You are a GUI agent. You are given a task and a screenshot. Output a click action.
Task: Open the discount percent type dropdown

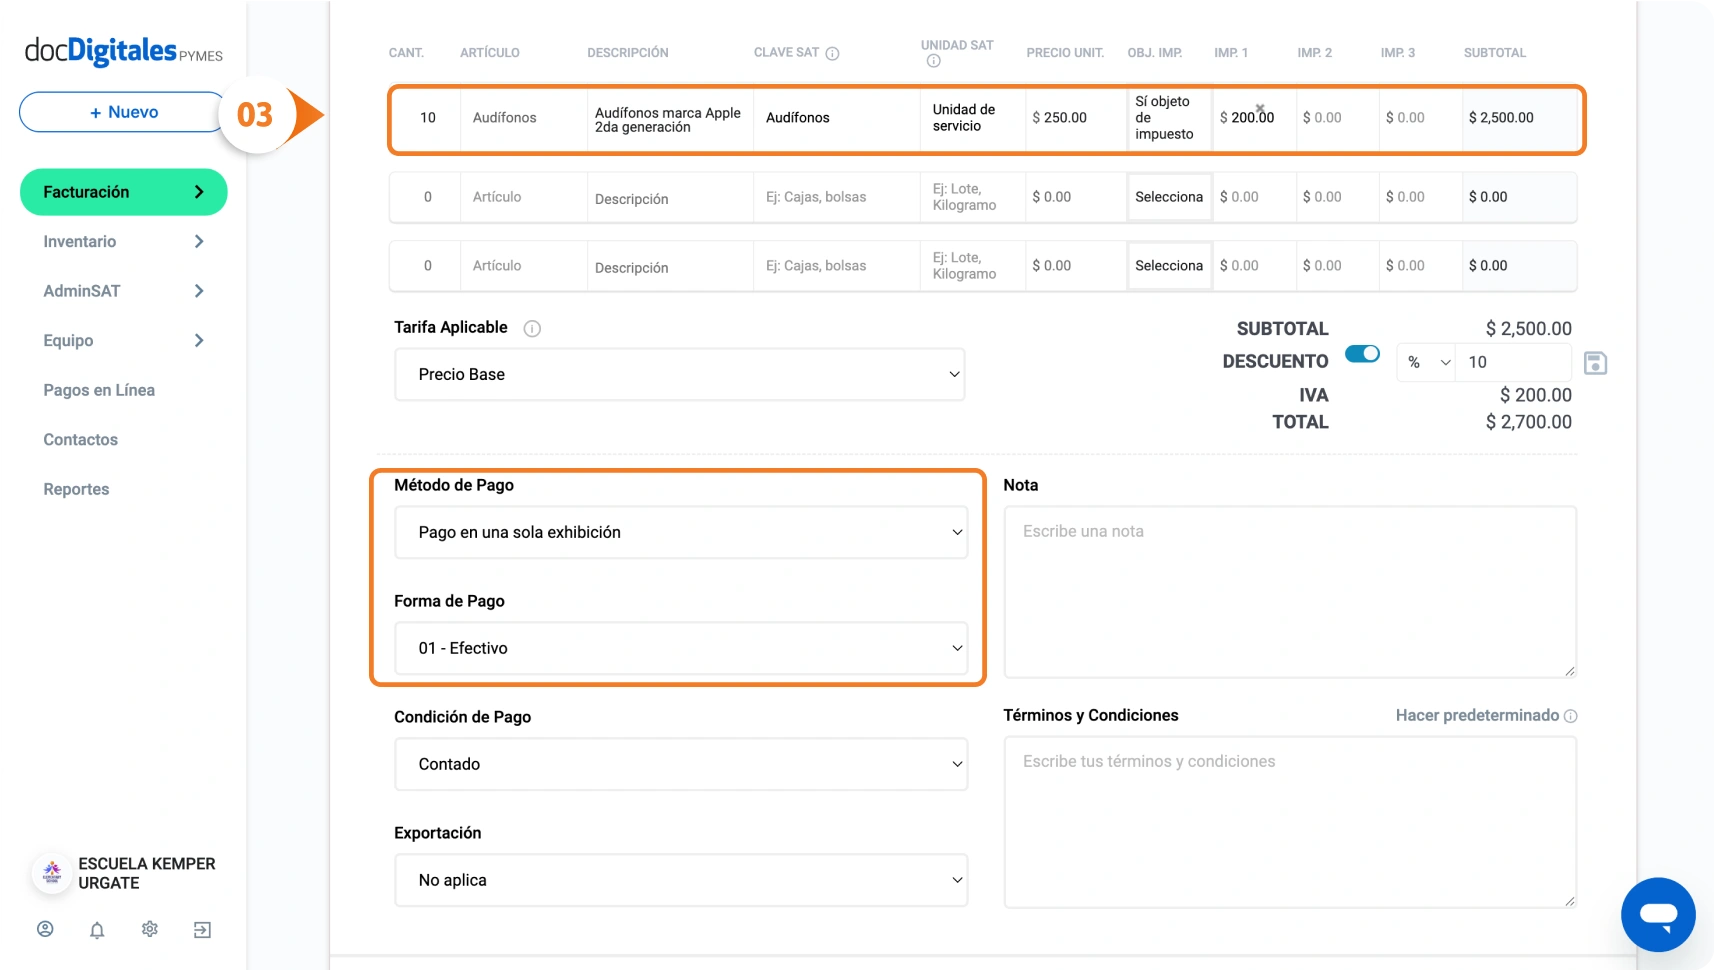(1427, 362)
